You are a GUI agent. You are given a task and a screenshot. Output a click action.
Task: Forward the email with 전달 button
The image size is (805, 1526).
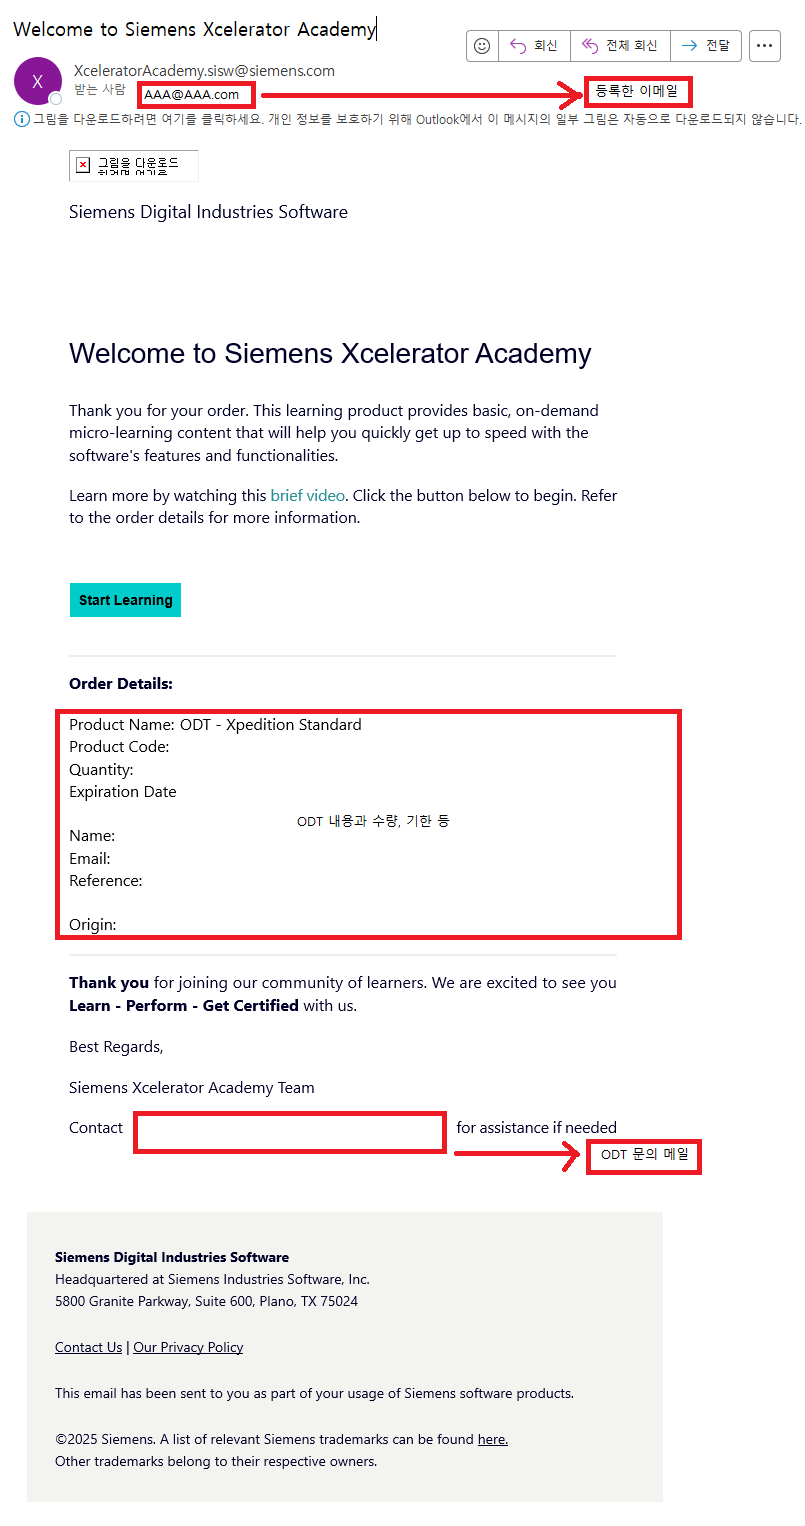point(706,46)
